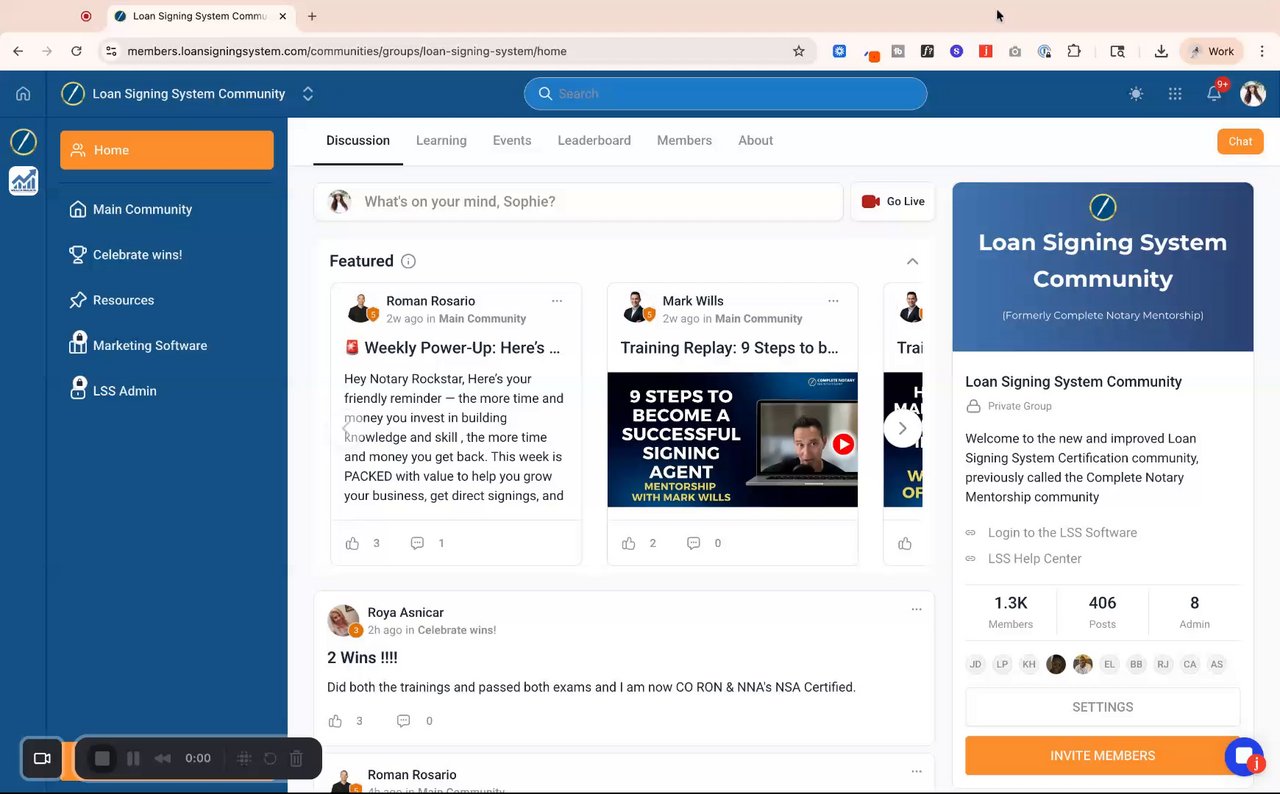Image resolution: width=1280 pixels, height=794 pixels.
Task: Show next featured post with right arrow
Action: click(x=902, y=428)
